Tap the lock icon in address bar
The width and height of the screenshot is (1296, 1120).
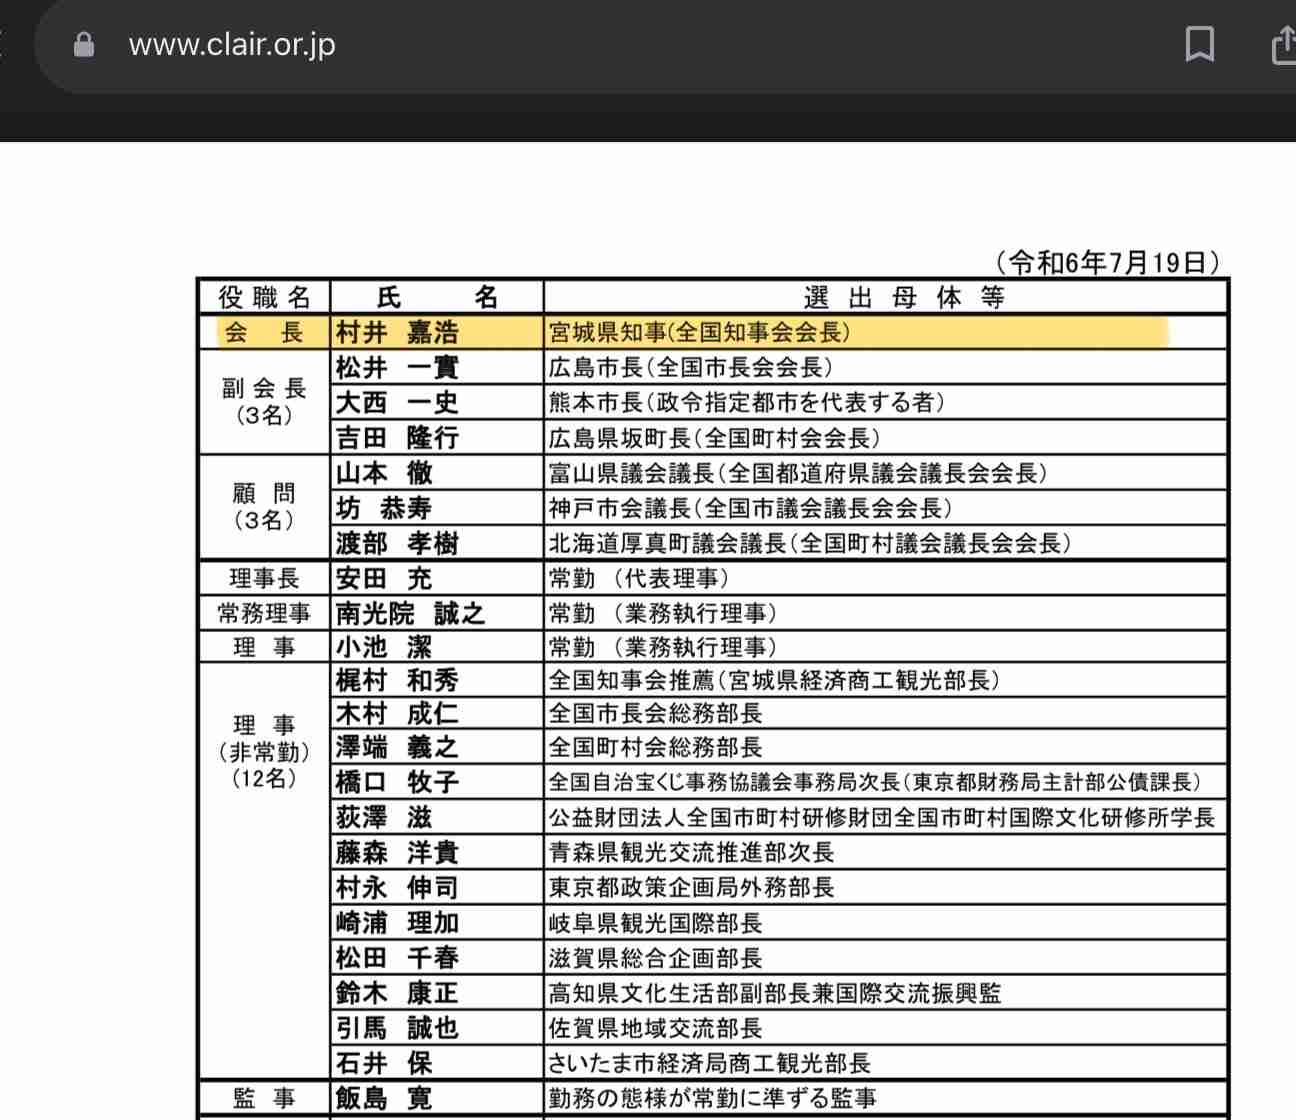(84, 45)
